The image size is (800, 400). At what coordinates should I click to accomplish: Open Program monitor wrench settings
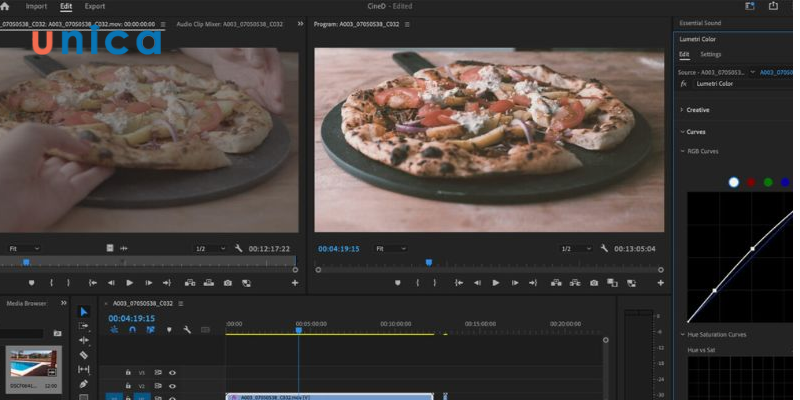604,248
